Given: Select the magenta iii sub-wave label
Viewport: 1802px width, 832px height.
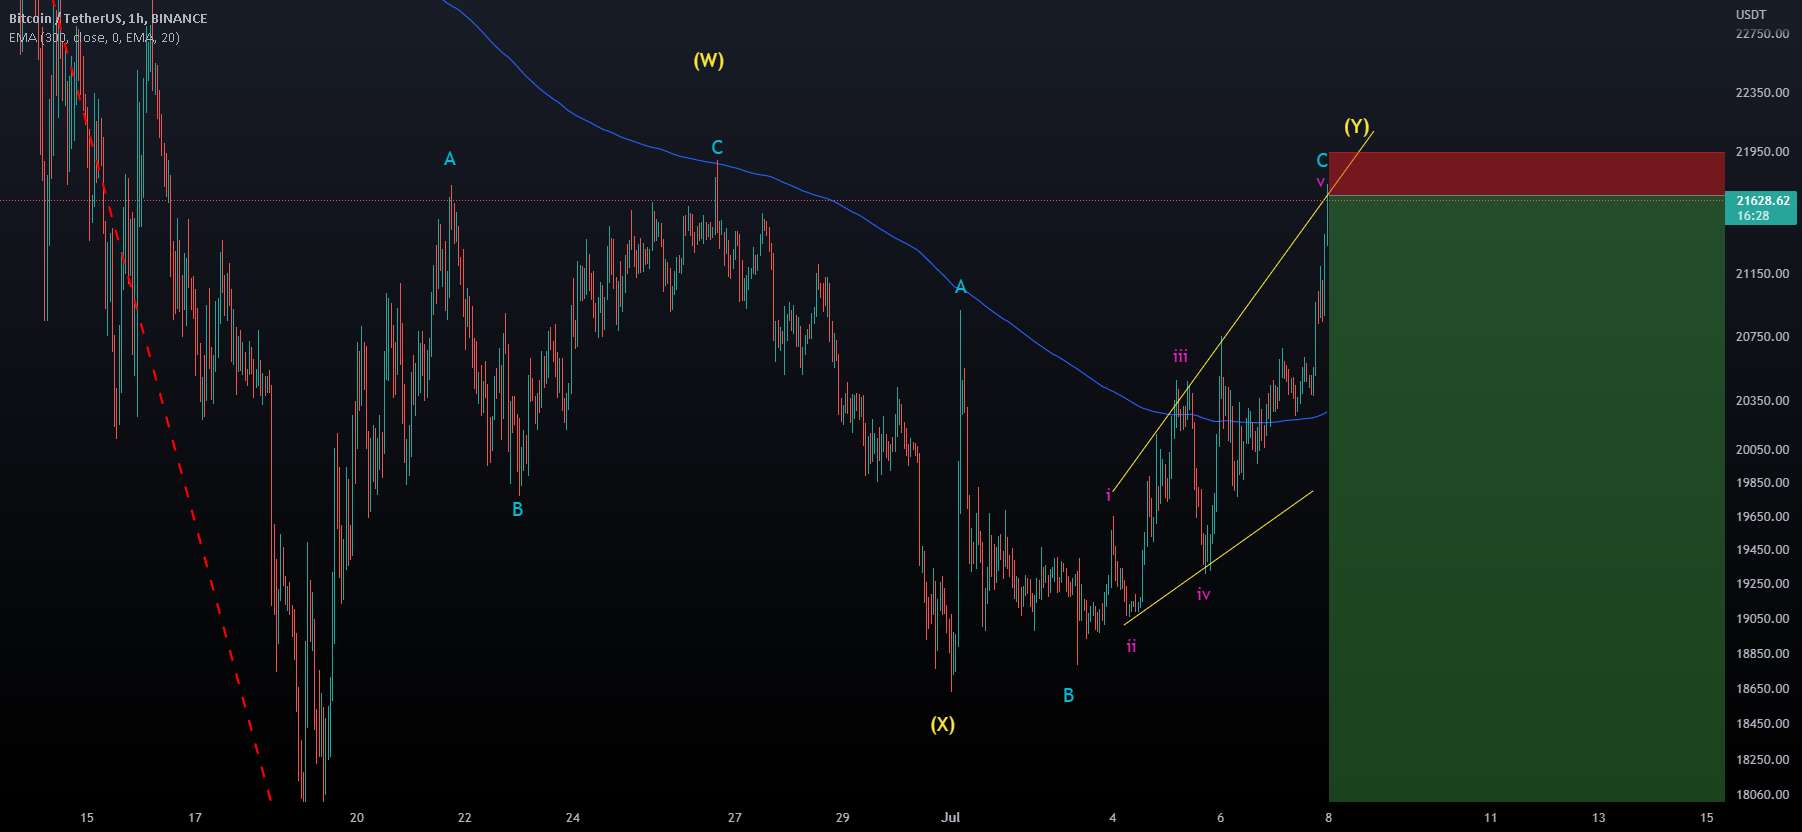Looking at the screenshot, I should tap(1180, 356).
